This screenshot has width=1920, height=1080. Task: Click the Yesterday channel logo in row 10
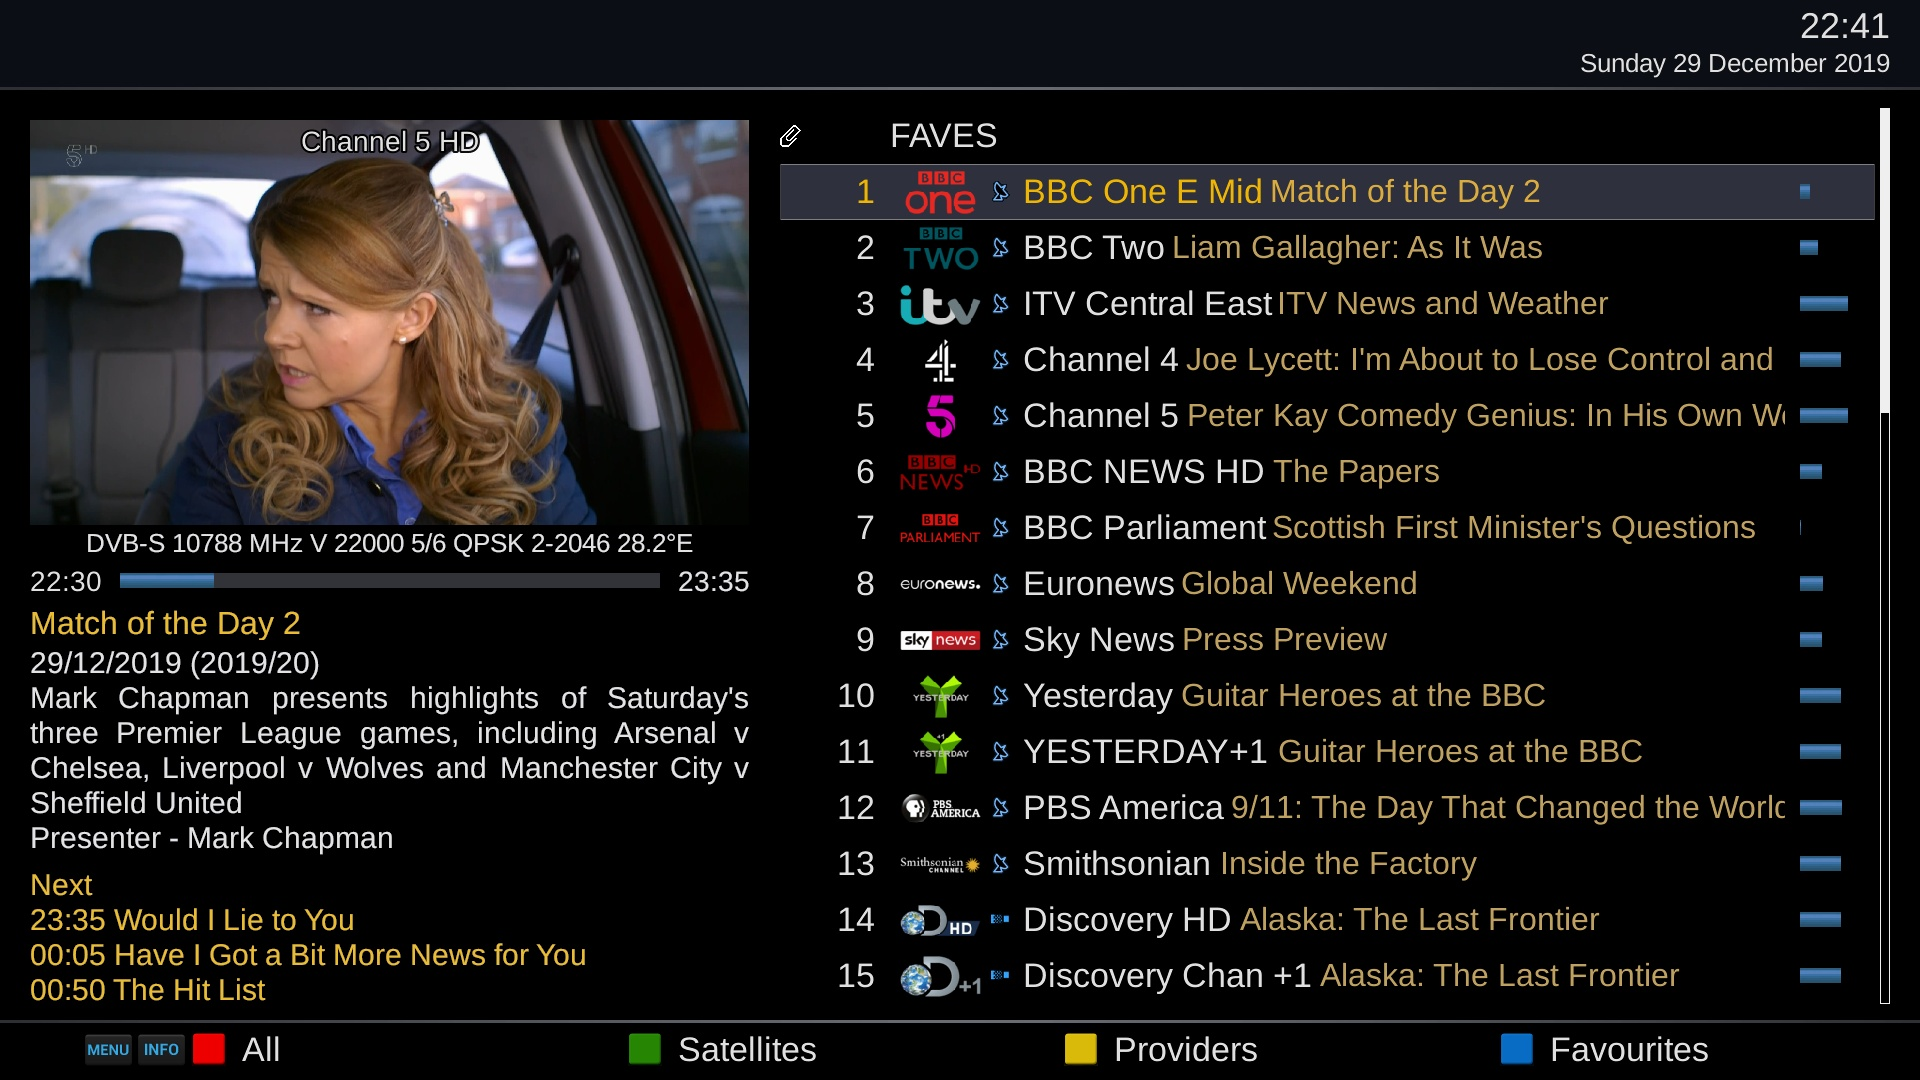940,696
